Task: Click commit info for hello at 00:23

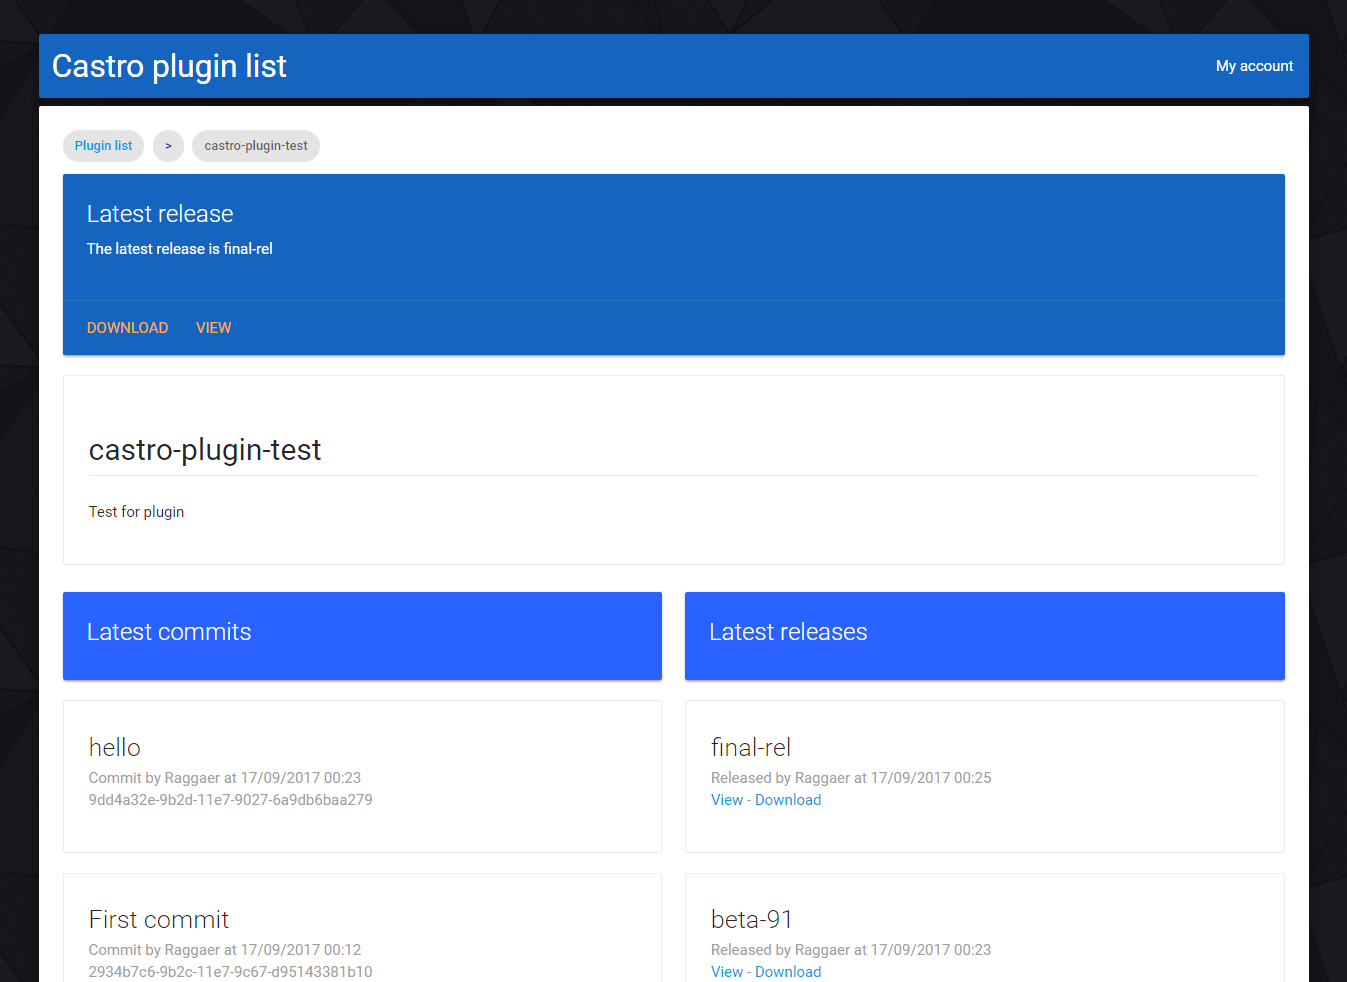Action: click(x=224, y=778)
